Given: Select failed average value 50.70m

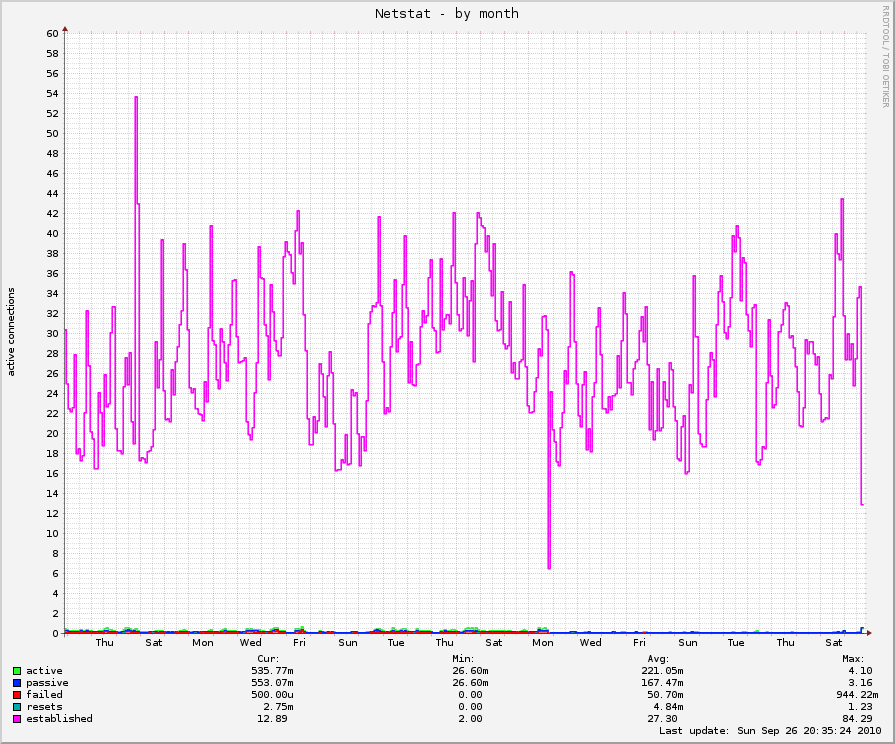Looking at the screenshot, I should pos(665,695).
